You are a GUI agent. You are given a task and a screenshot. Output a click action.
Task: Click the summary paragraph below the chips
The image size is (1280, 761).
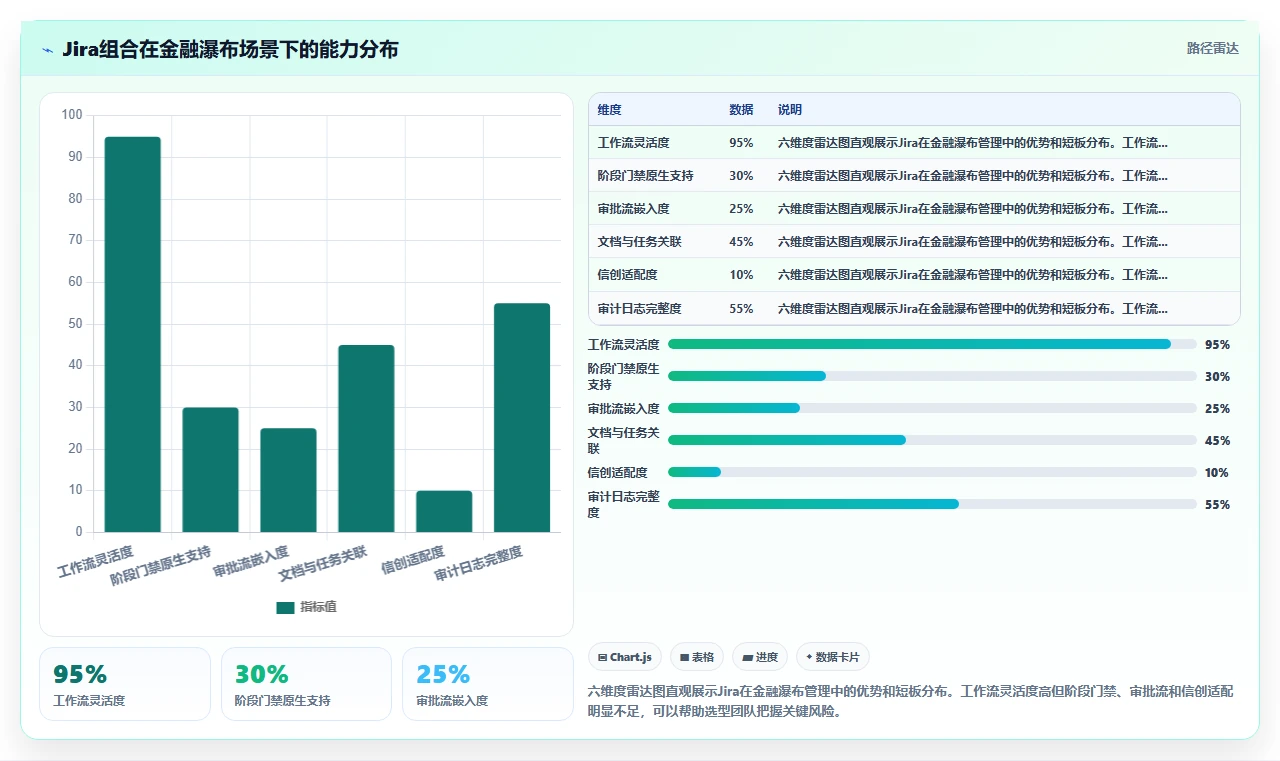912,701
